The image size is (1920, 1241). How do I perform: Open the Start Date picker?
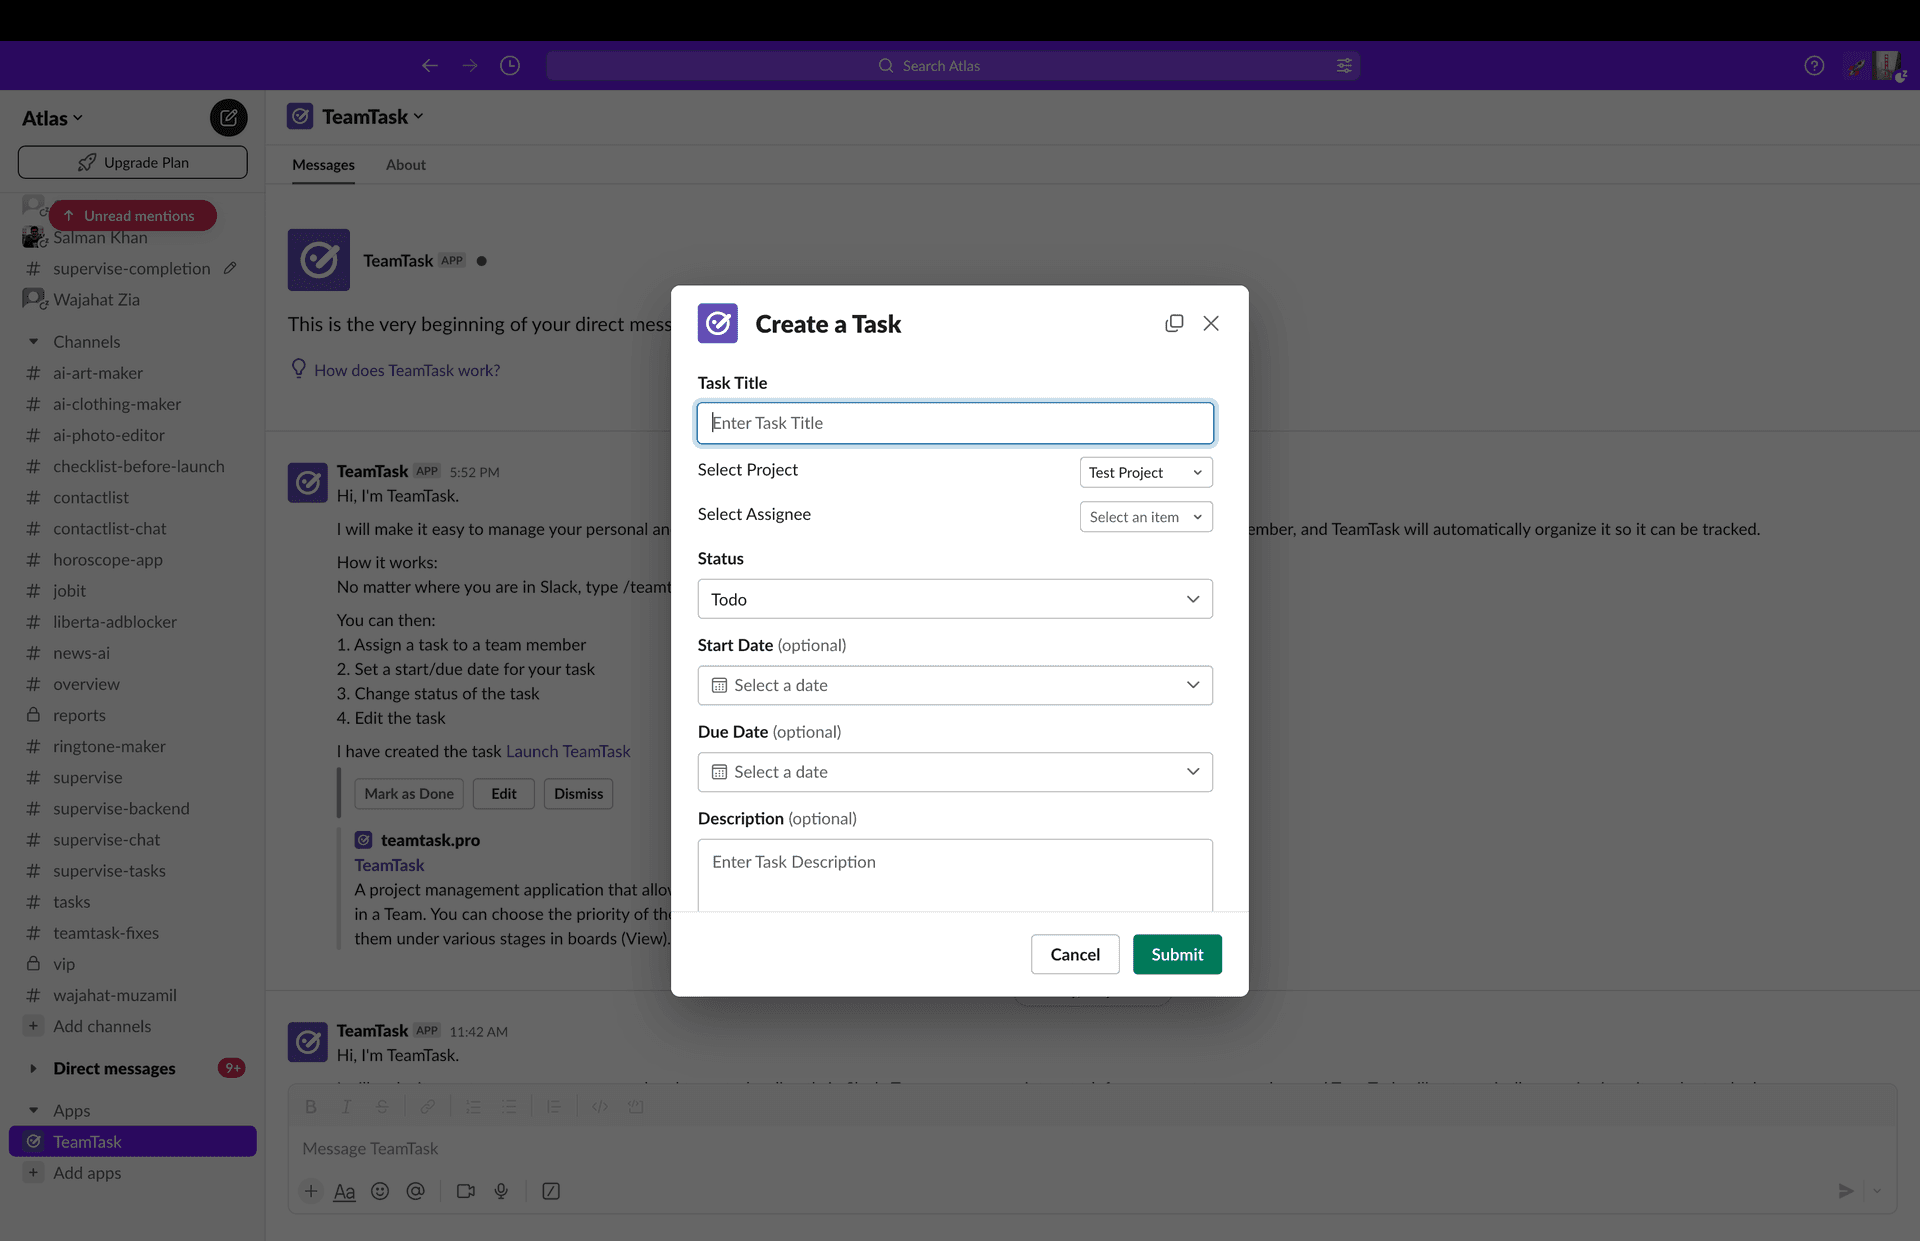pos(955,685)
